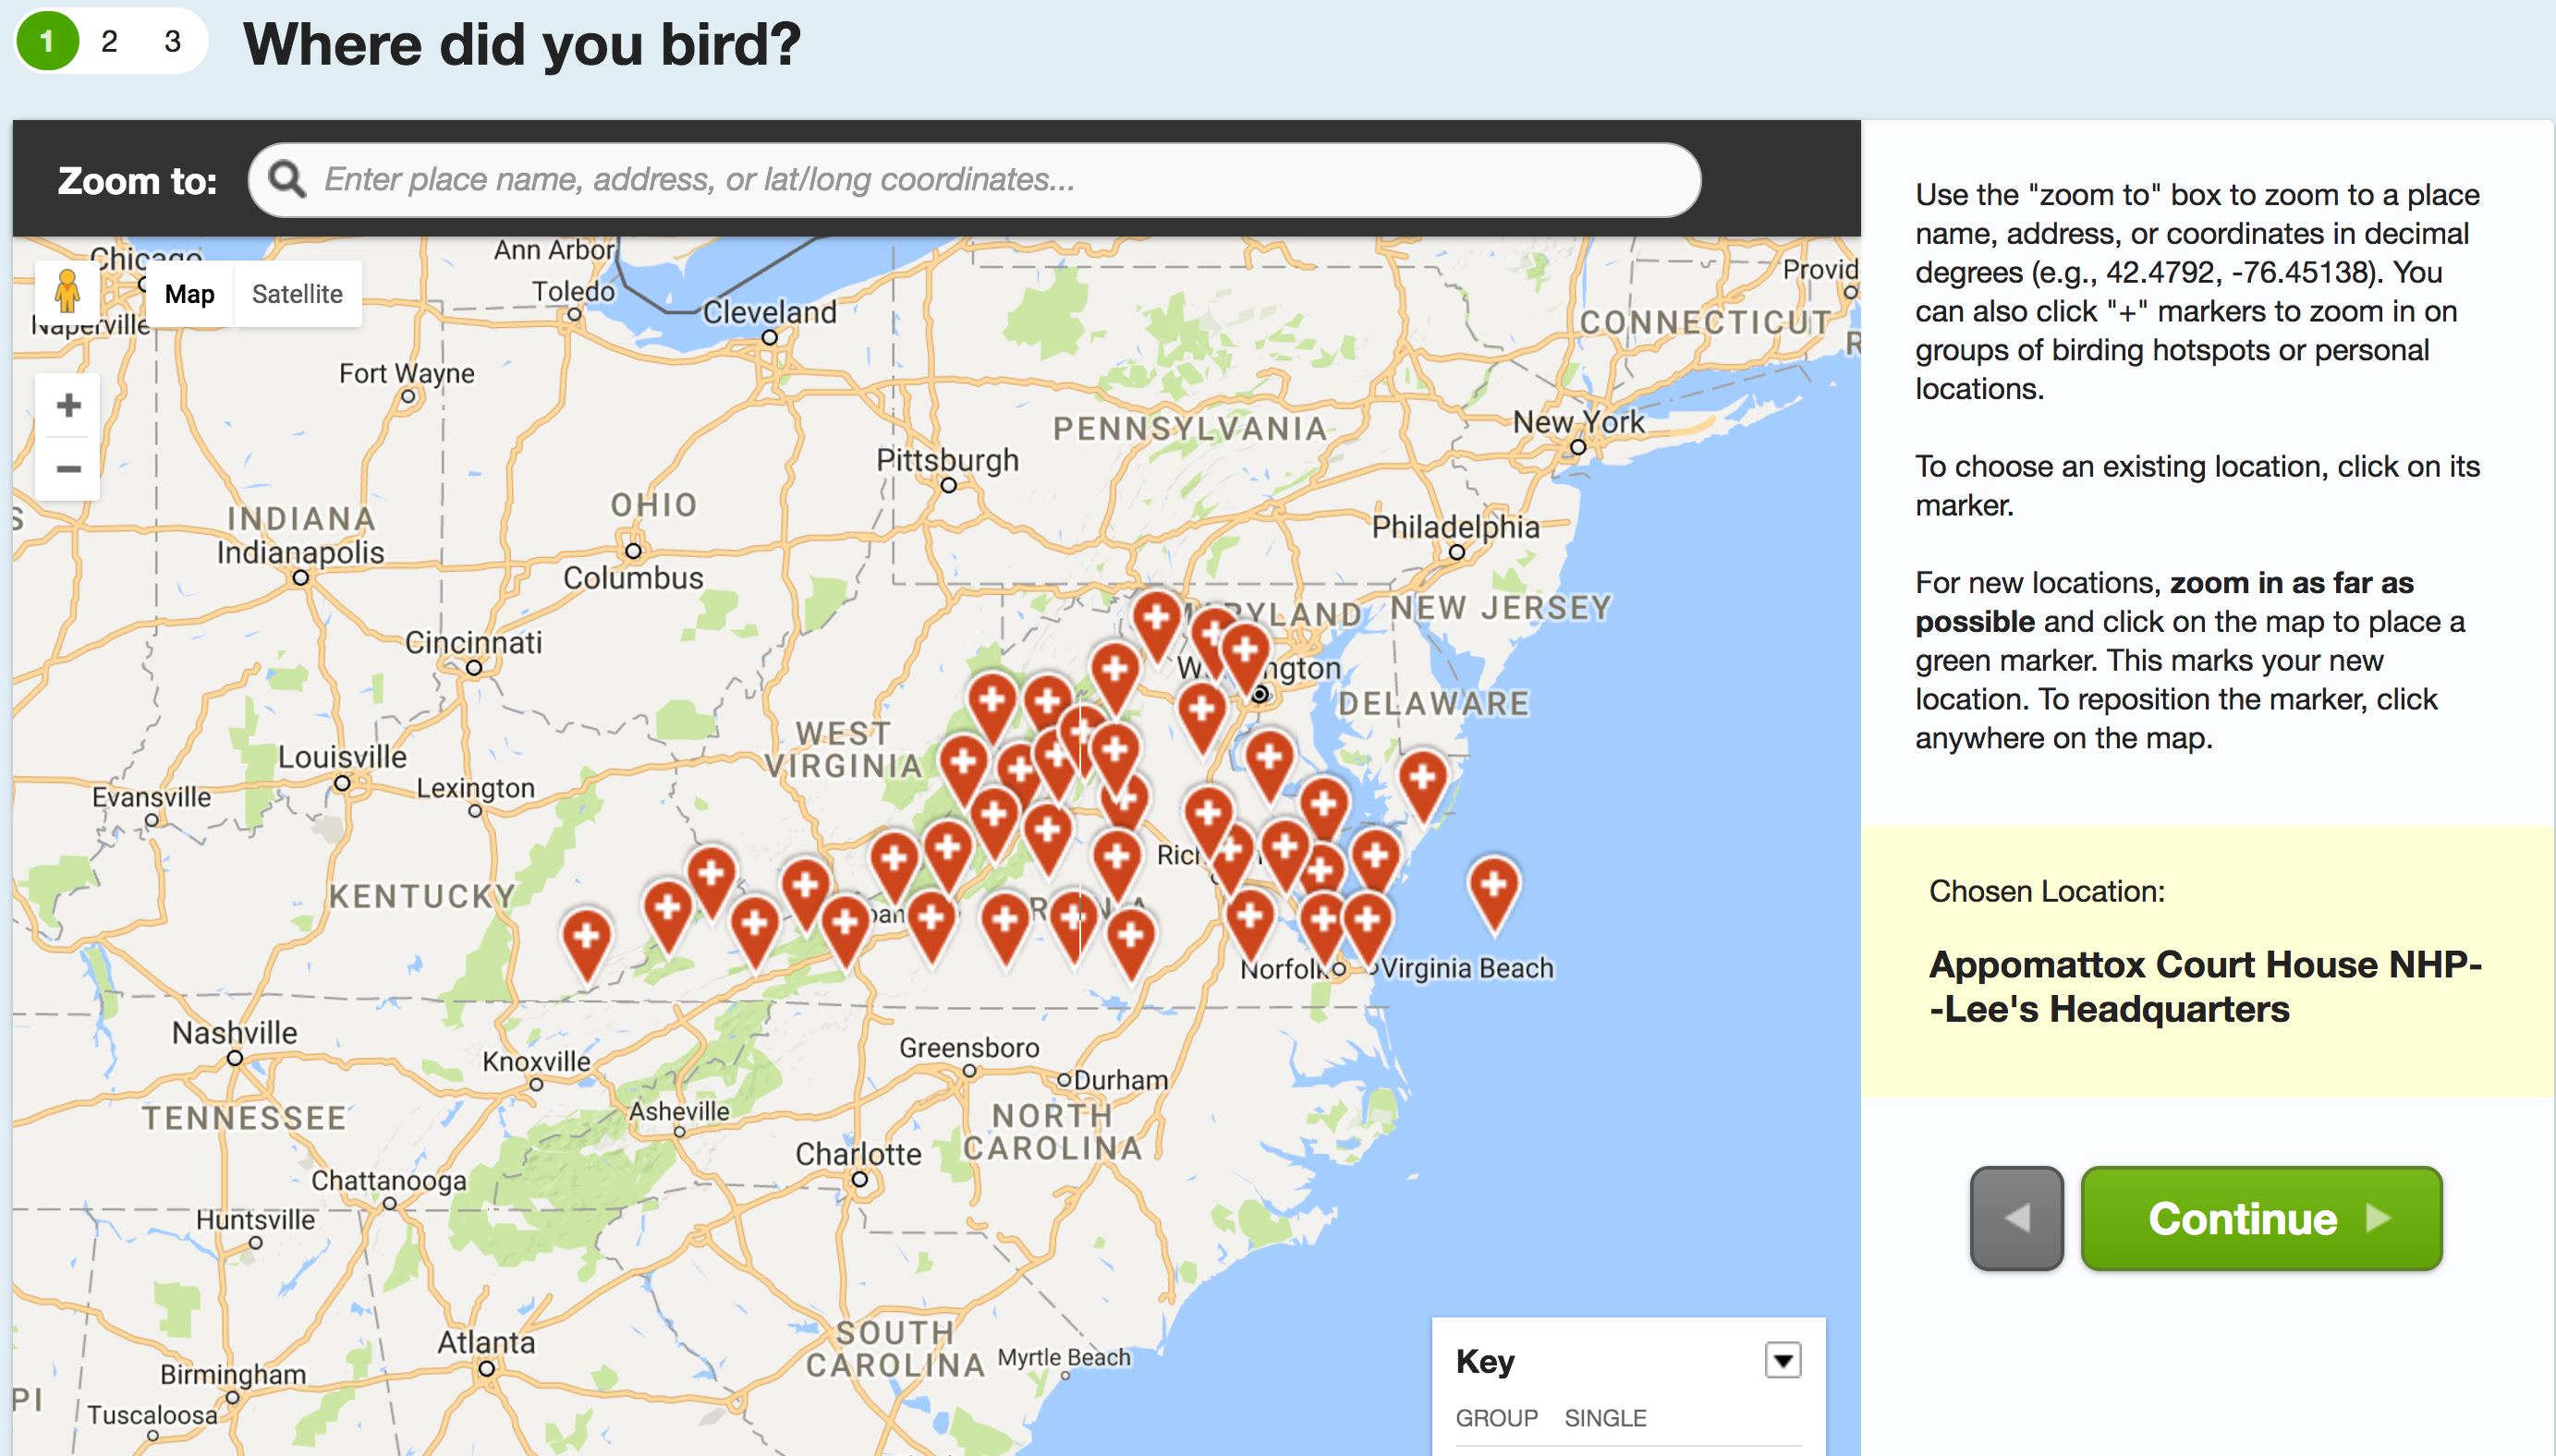Collapse the Key legend dropdown arrow

1782,1360
